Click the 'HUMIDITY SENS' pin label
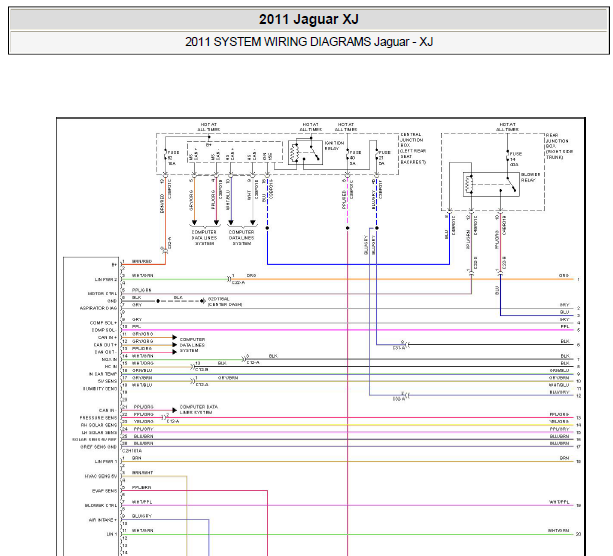 [x=100, y=389]
